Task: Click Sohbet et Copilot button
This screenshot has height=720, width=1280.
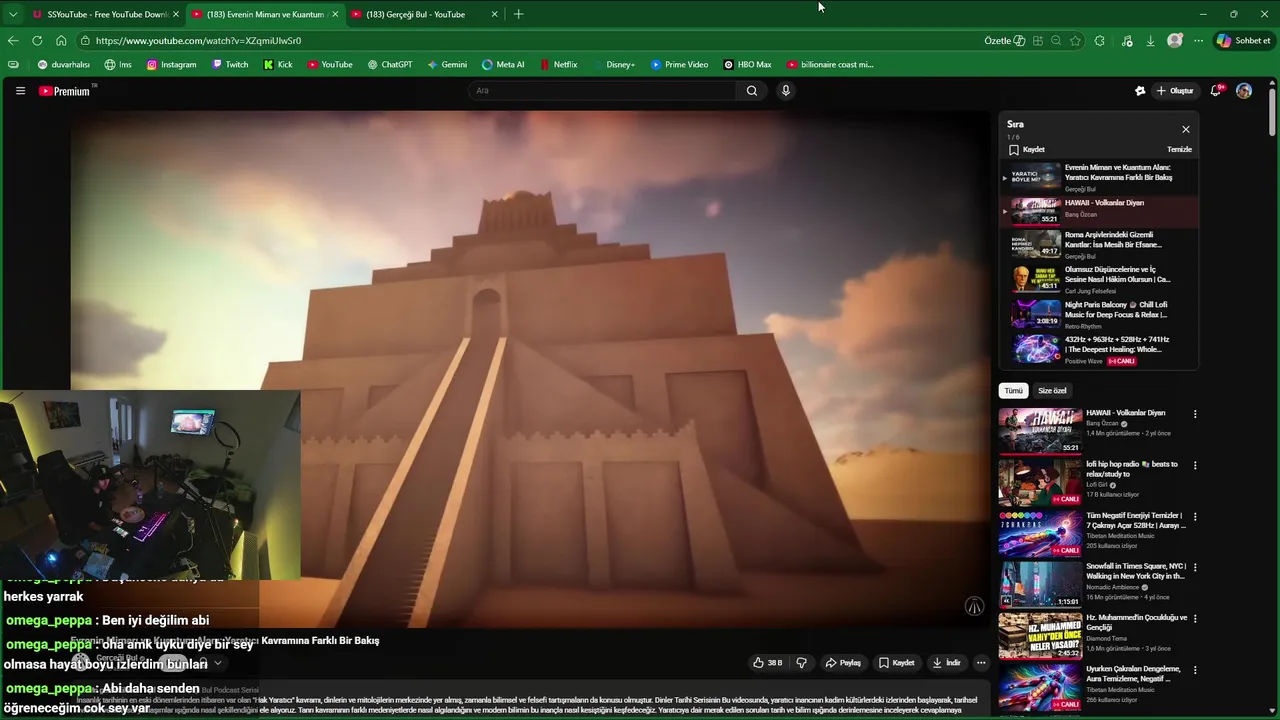Action: point(1243,41)
